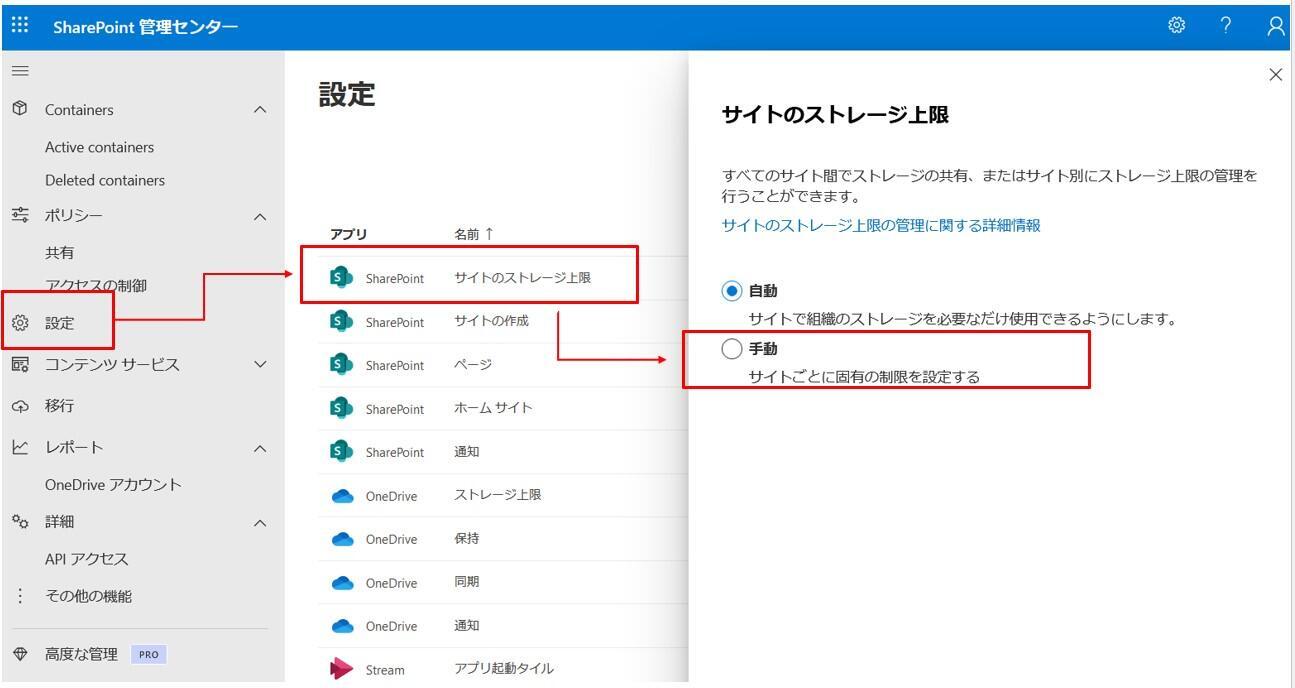Open the サイトの作成 setting
This screenshot has height=688, width=1295.
click(491, 321)
